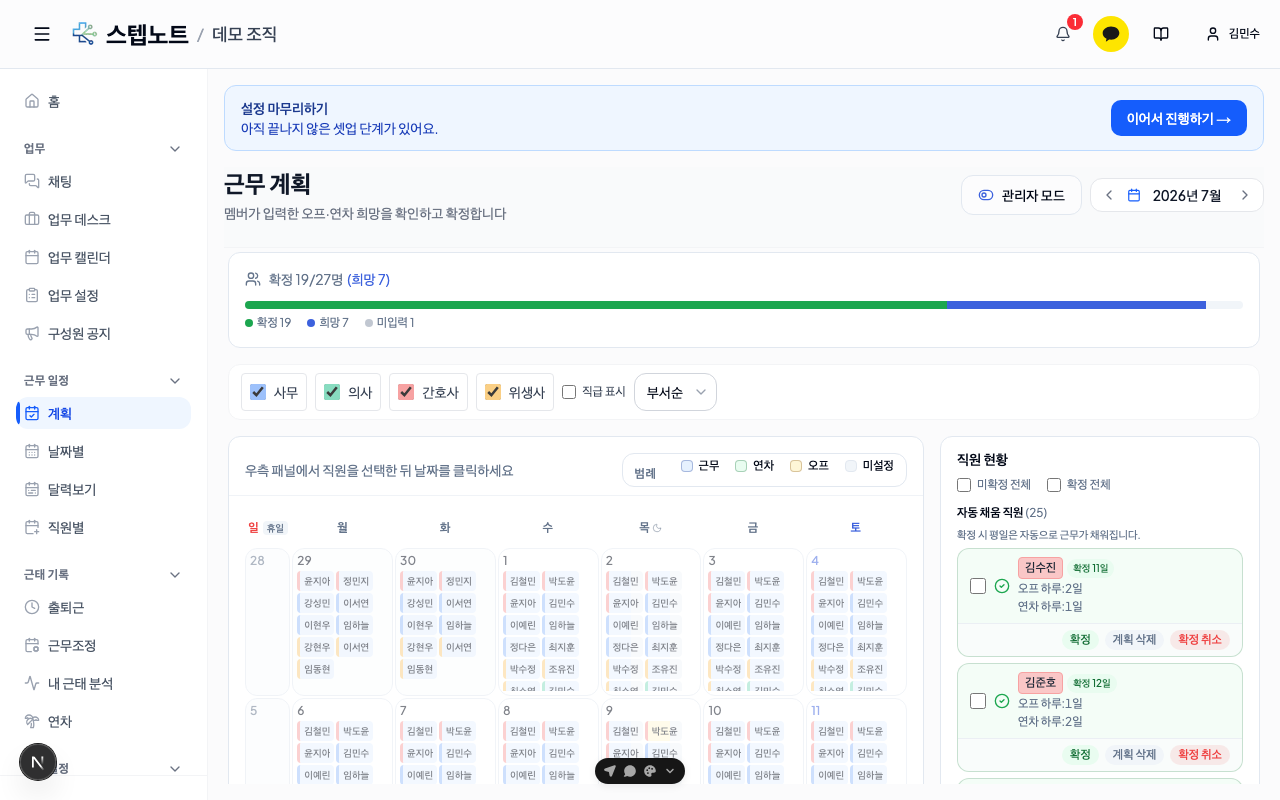Click the 이어서 진행하기 button
The height and width of the screenshot is (800, 1280).
[x=1179, y=118]
